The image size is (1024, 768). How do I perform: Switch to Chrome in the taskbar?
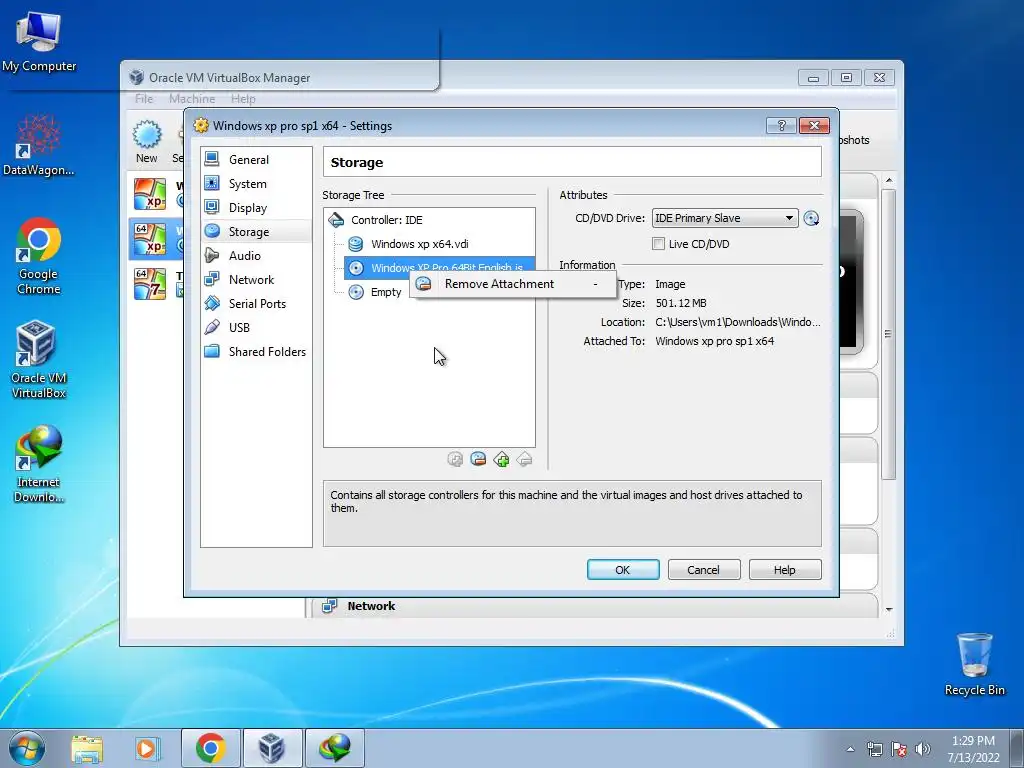(210, 748)
